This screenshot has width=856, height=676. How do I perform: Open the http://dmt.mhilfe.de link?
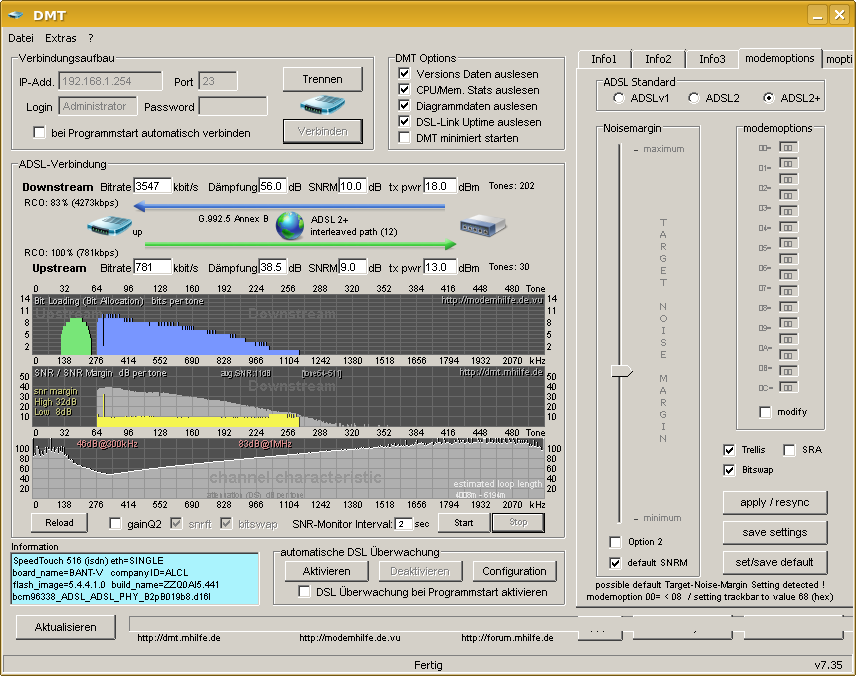click(179, 638)
